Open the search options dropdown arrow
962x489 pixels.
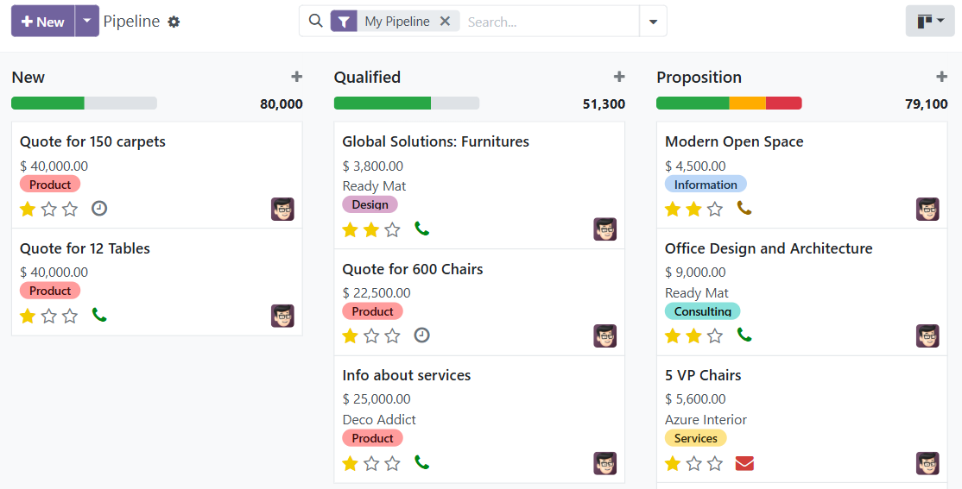pyautogui.click(x=653, y=21)
